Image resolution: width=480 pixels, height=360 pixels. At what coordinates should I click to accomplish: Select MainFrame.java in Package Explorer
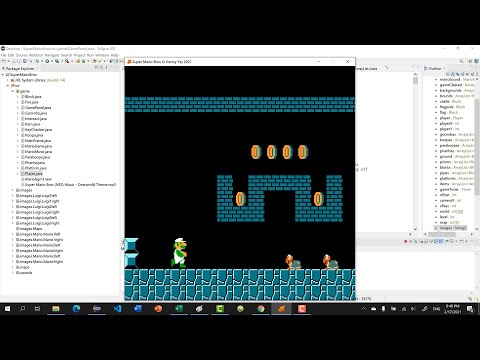click(35, 141)
